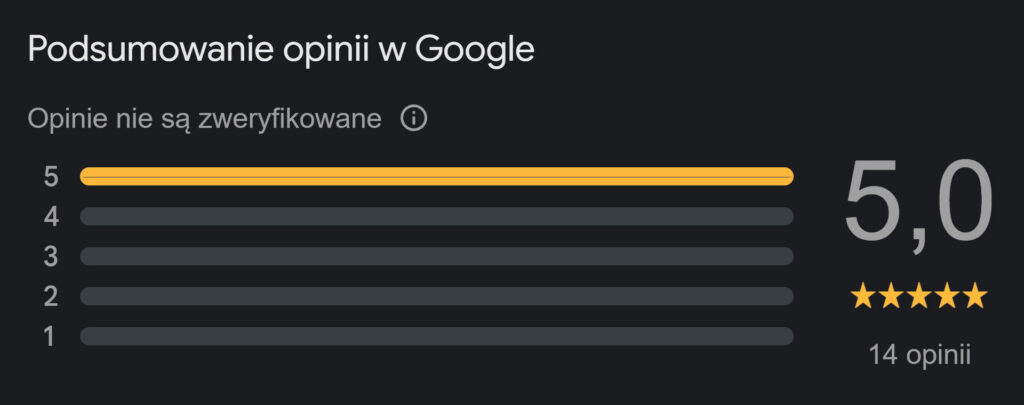The image size is (1024, 405).
Task: Click the first gold rating star
Action: coord(863,296)
